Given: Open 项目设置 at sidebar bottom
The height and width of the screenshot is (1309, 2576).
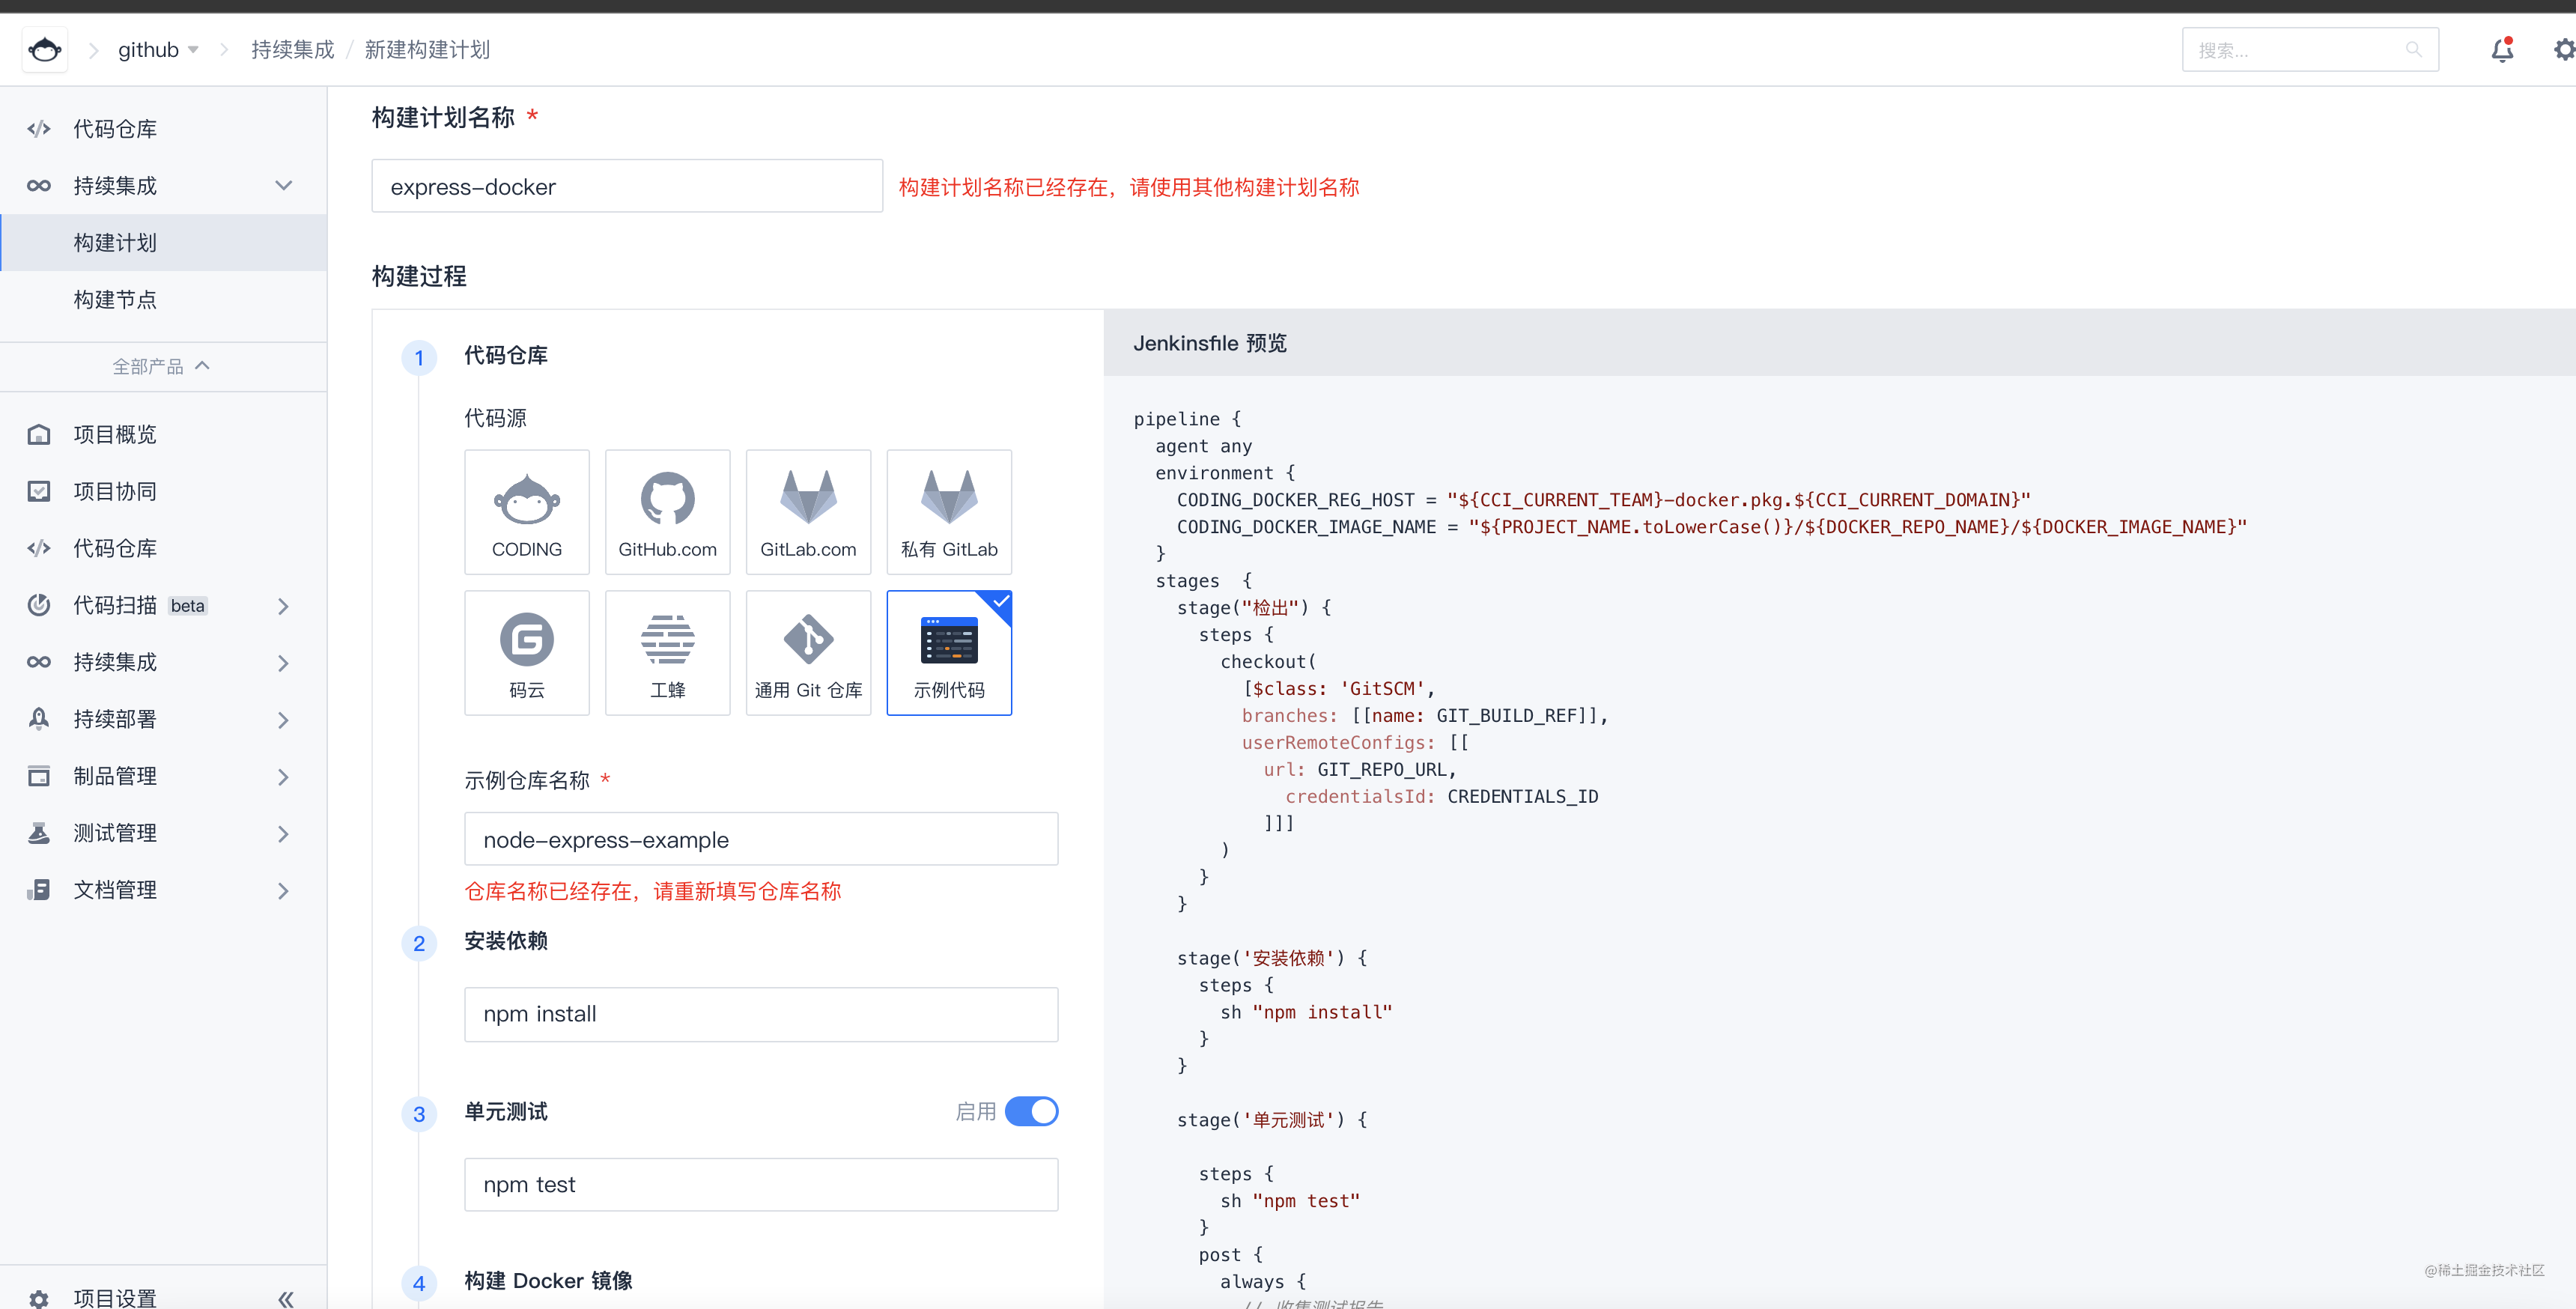Looking at the screenshot, I should coord(114,1297).
